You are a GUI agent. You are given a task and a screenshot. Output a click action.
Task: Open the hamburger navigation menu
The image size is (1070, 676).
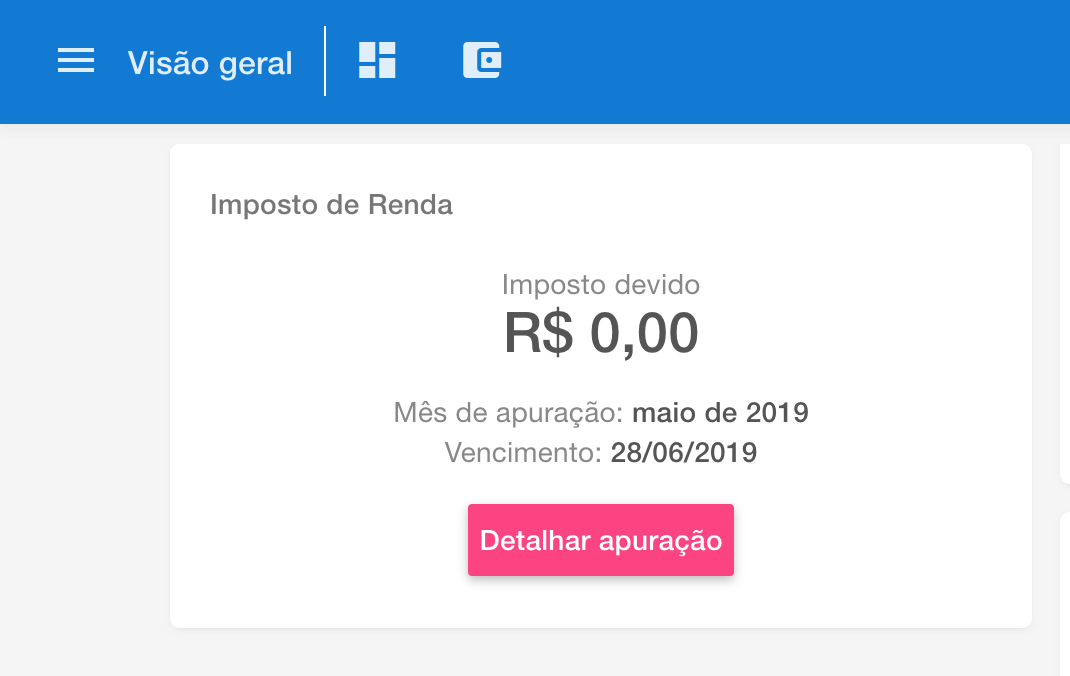[76, 62]
